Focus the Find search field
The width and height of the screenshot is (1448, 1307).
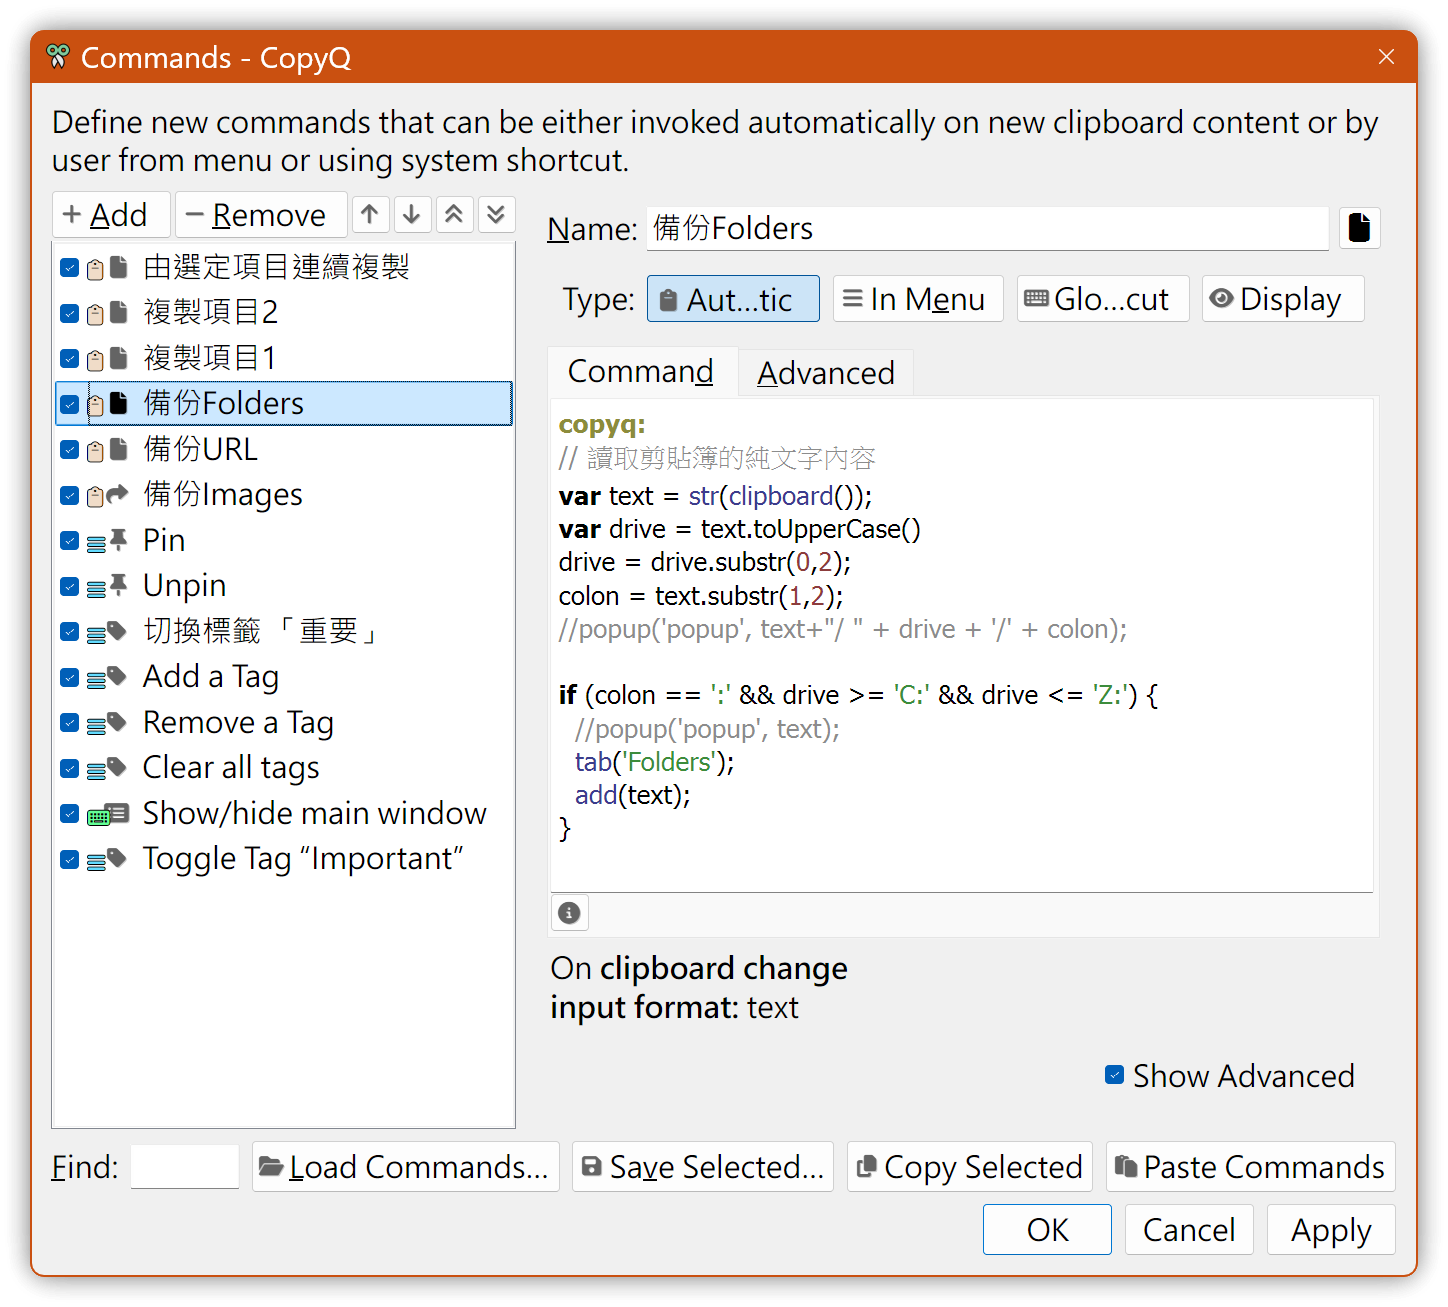point(185,1166)
